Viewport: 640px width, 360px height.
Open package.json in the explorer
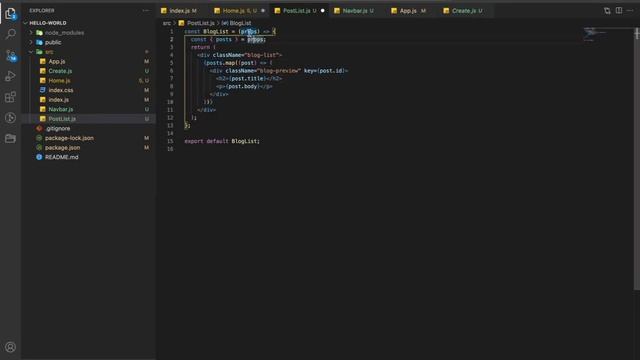(x=62, y=147)
